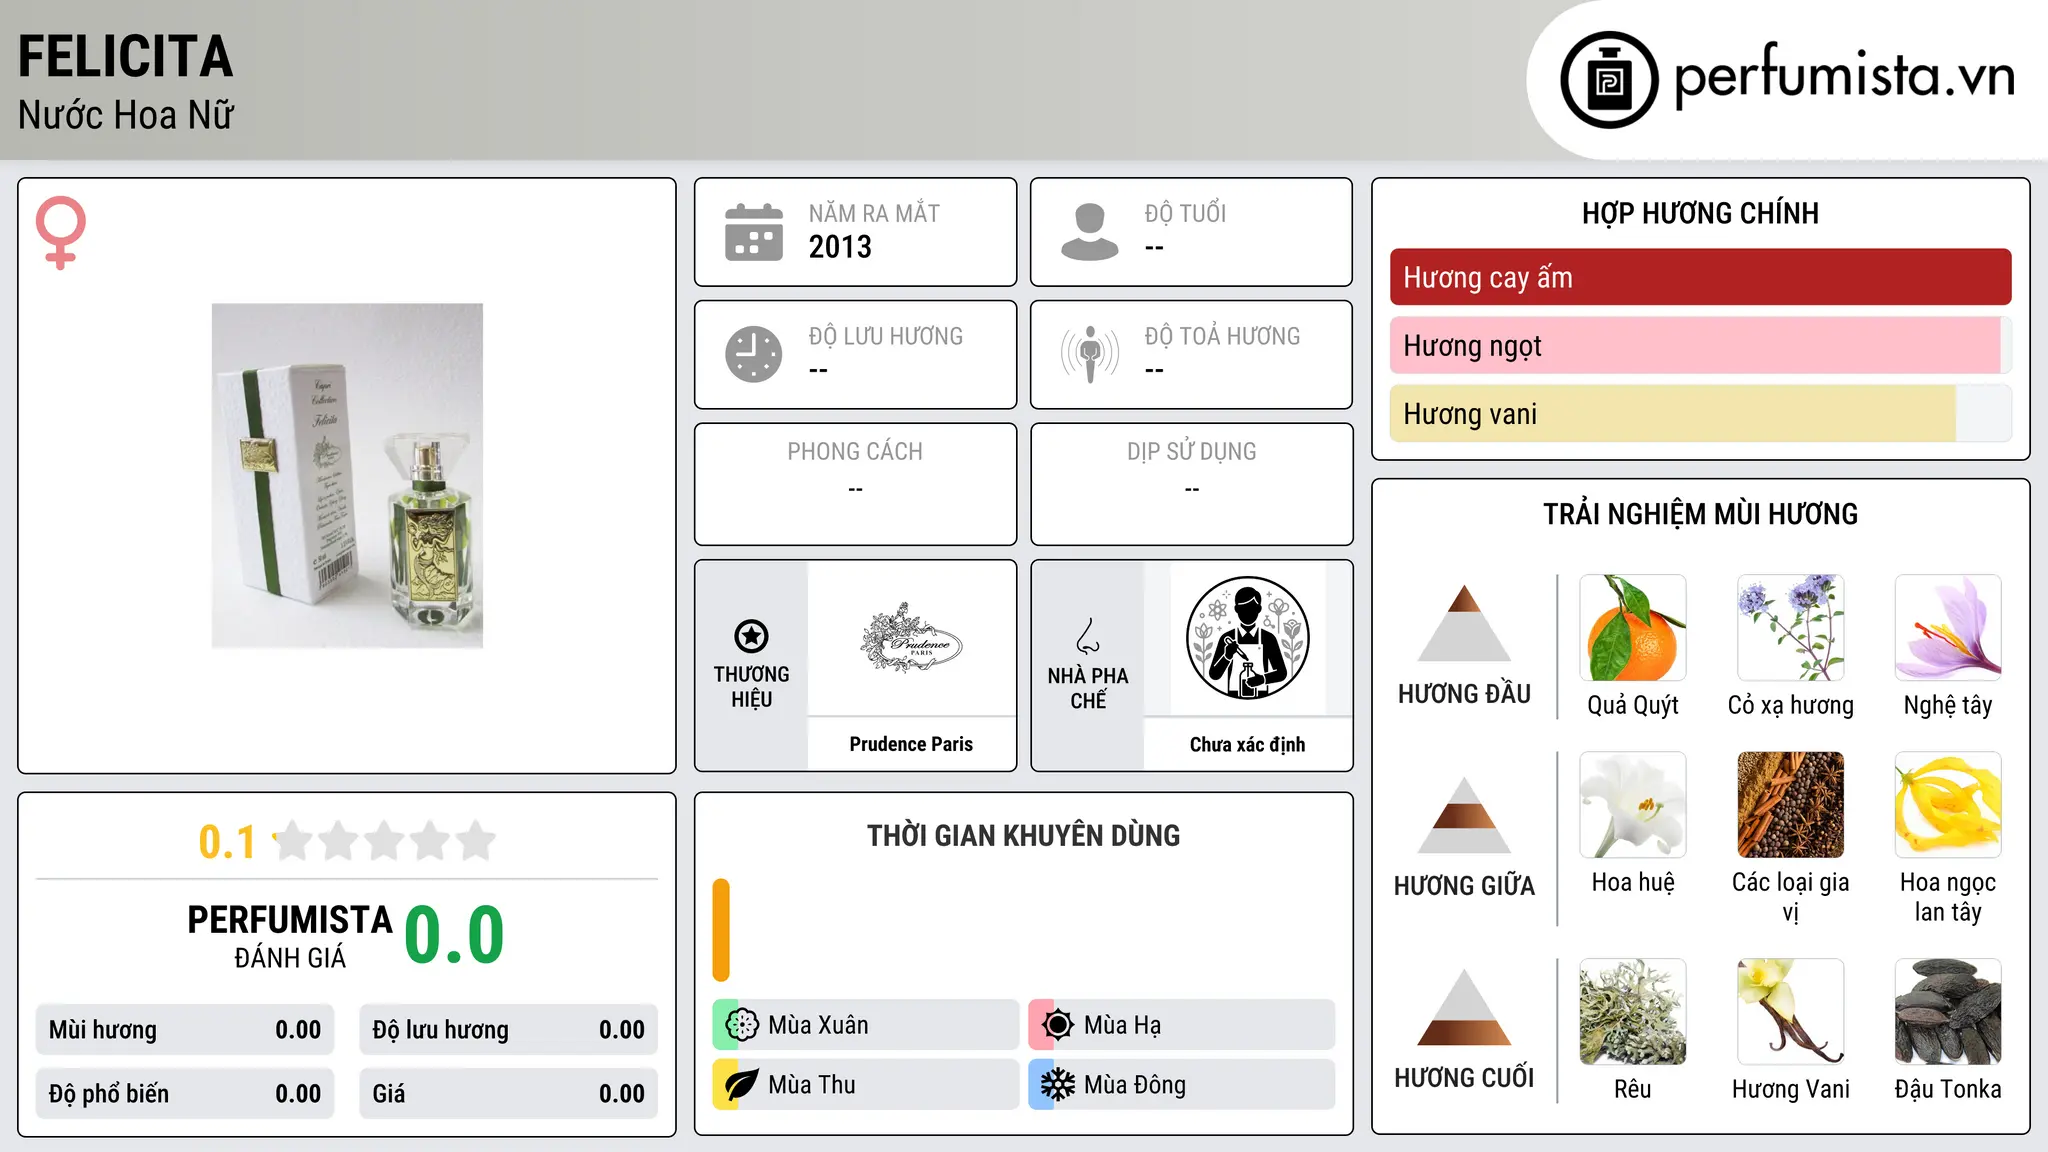The width and height of the screenshot is (2048, 1152).
Task: Click the Hương Cuối pyramid icon
Action: click(x=1464, y=1007)
